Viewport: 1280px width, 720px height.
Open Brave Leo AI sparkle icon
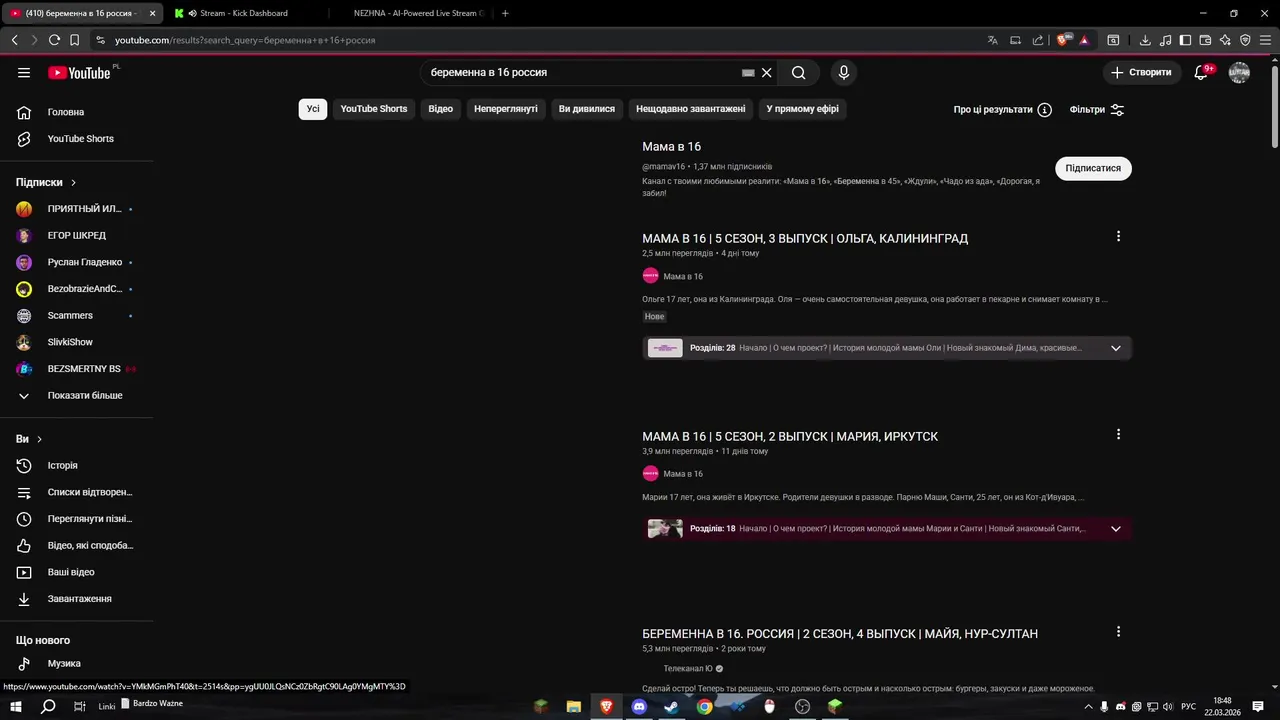[x=1225, y=40]
